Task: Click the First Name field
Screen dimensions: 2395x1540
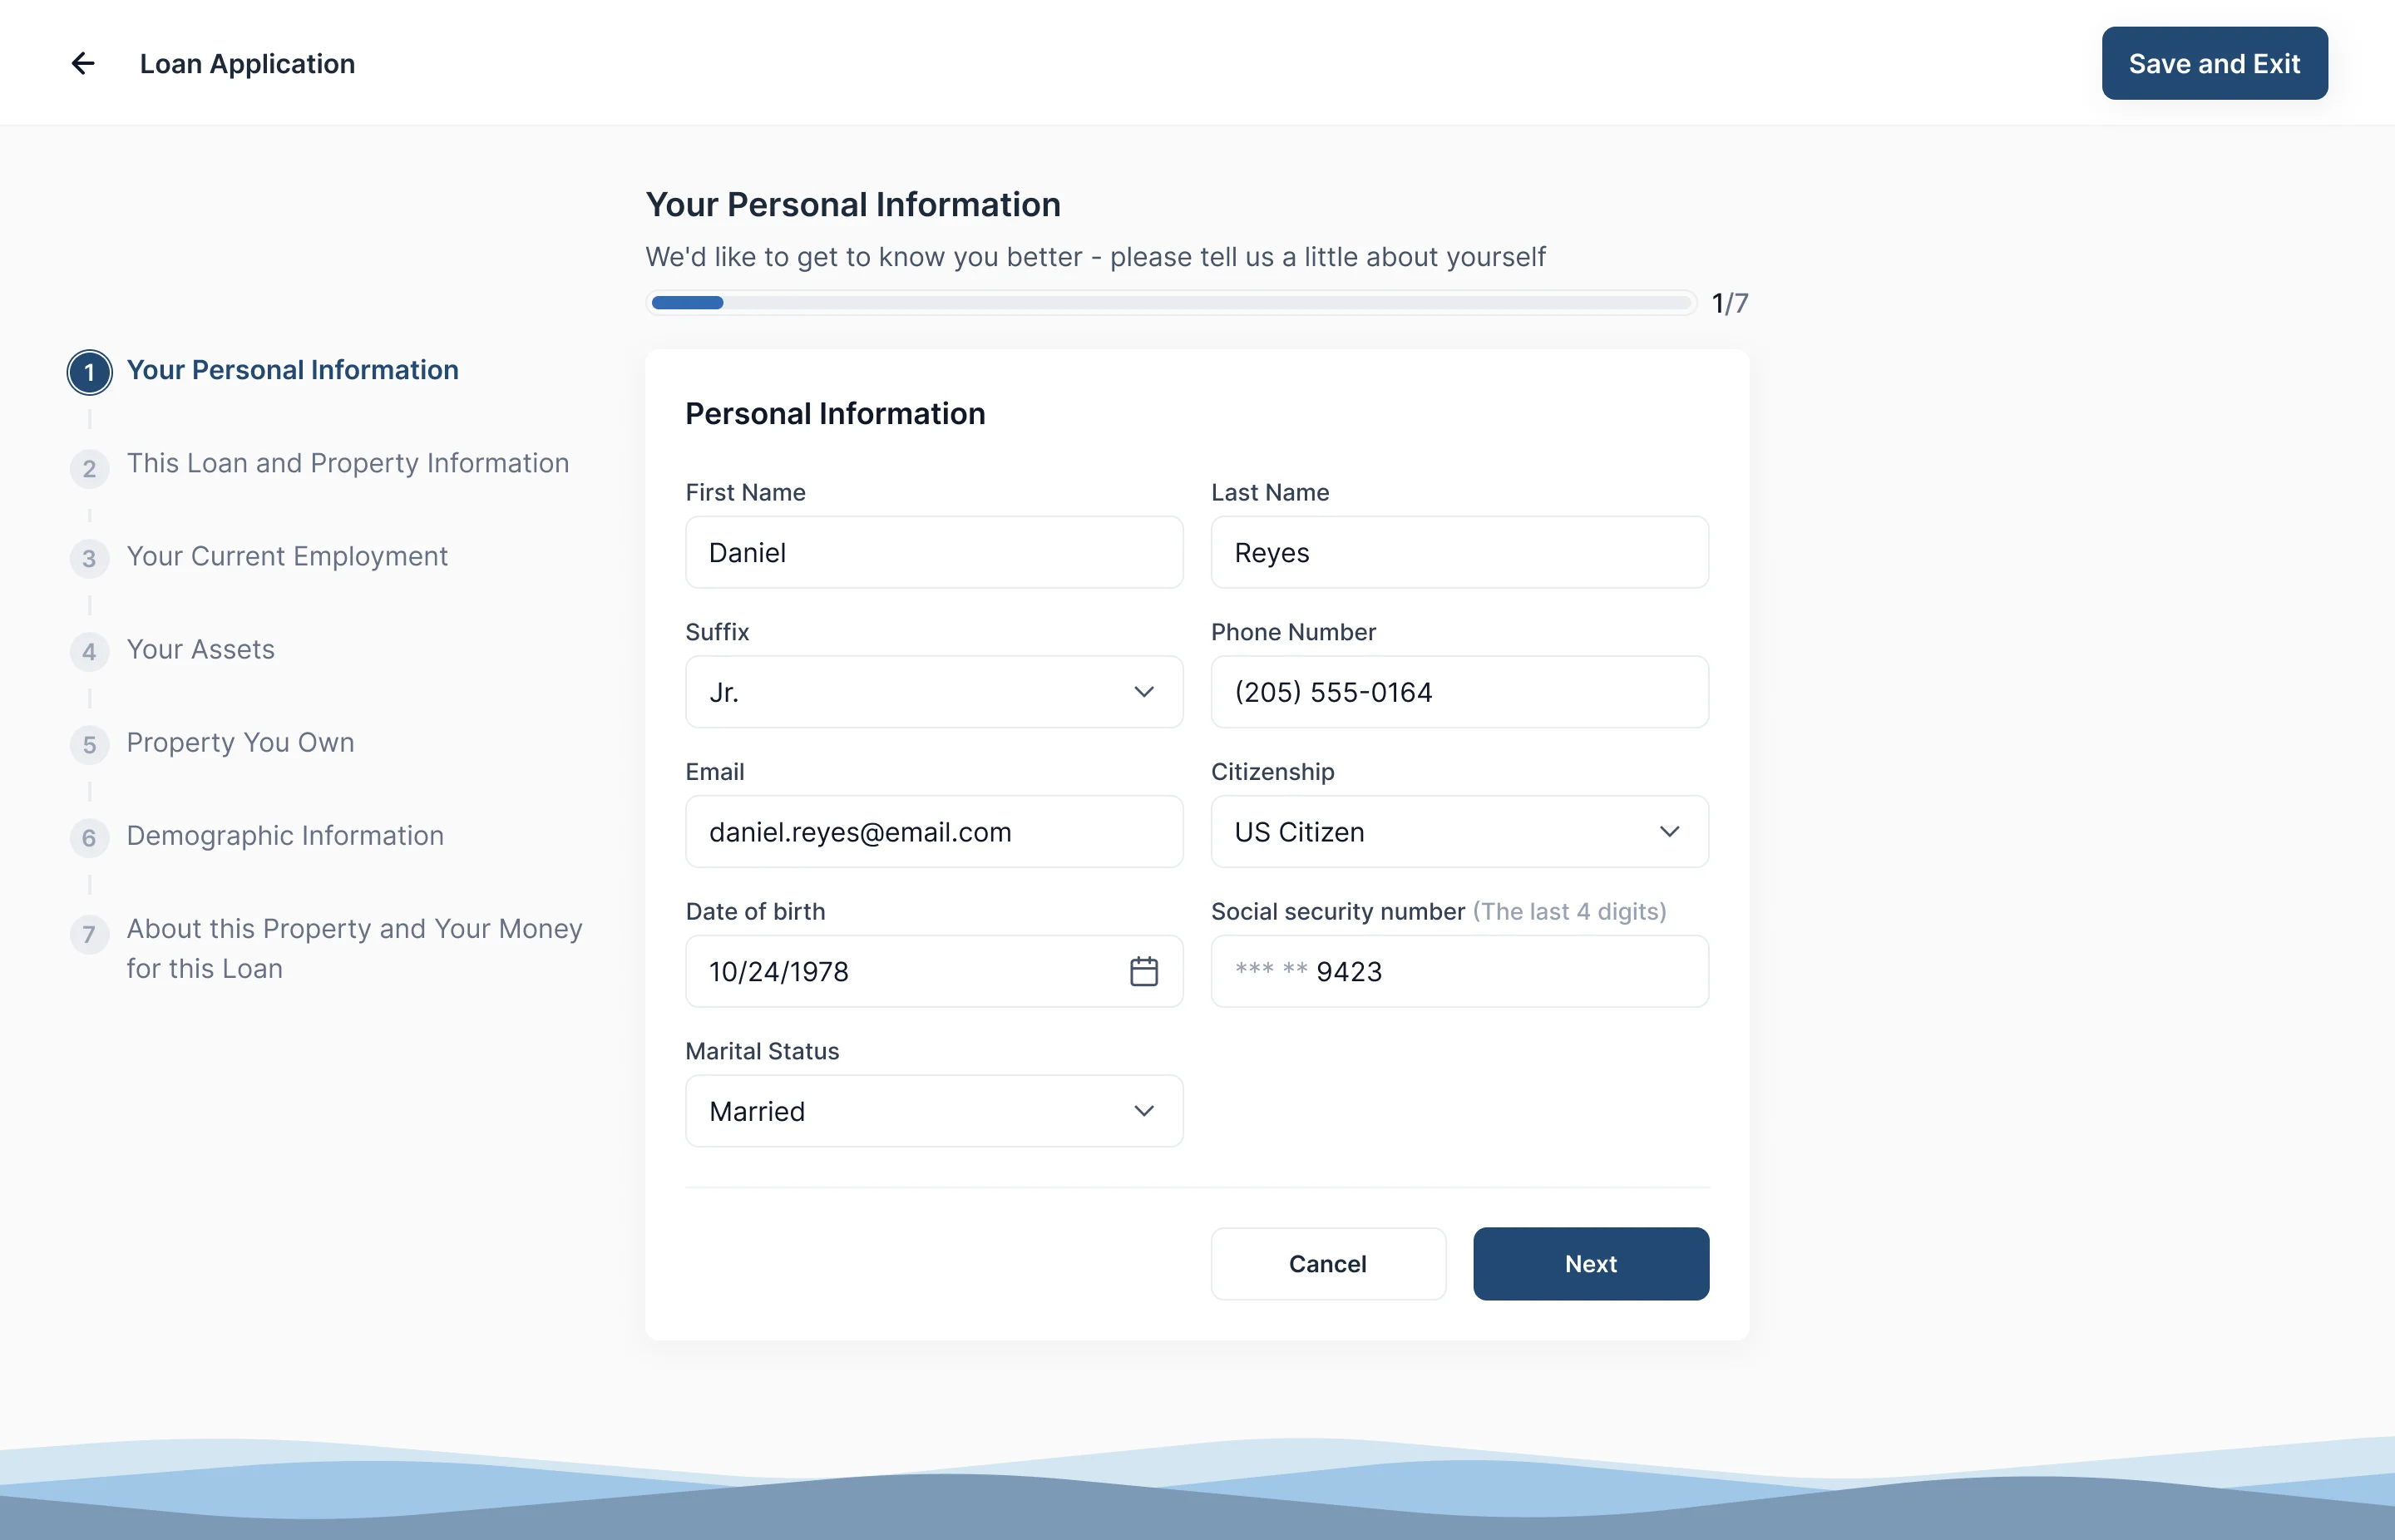Action: click(934, 552)
